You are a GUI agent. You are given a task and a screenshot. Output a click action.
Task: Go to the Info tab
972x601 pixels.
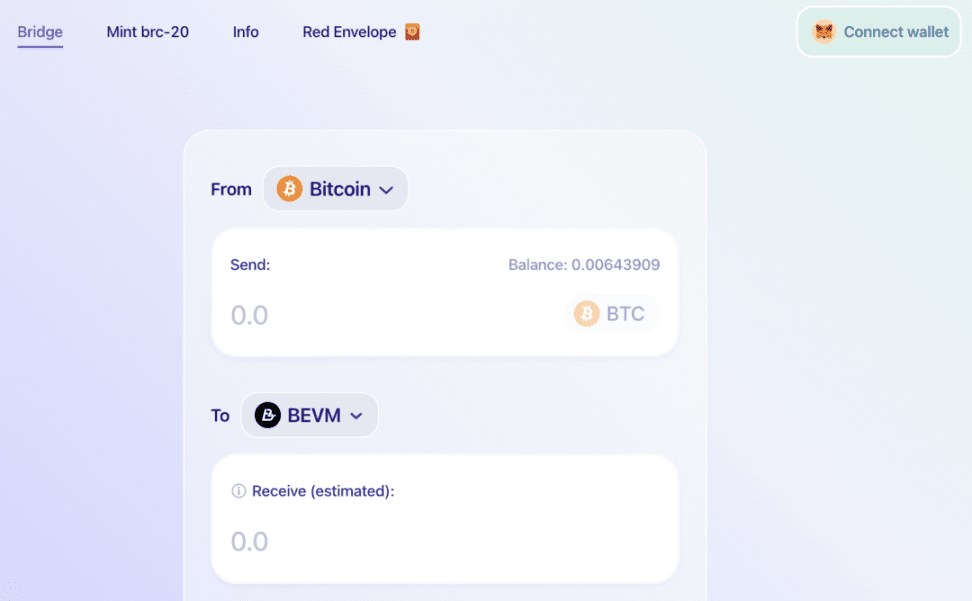pyautogui.click(x=246, y=32)
